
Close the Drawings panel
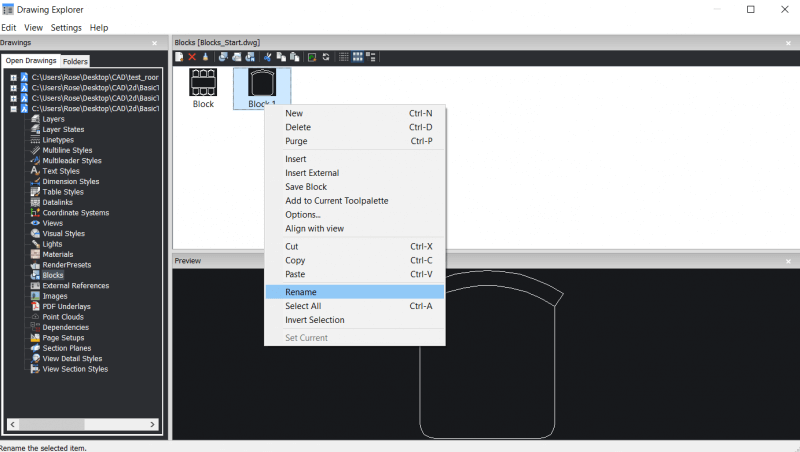(x=155, y=43)
